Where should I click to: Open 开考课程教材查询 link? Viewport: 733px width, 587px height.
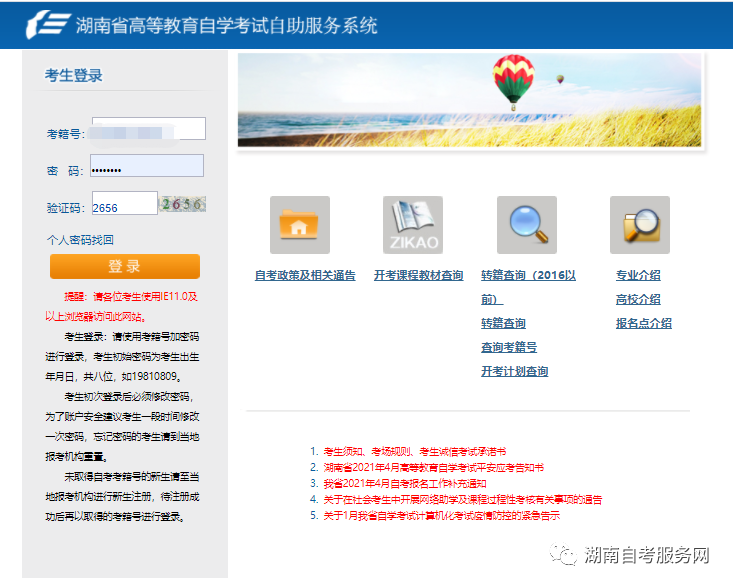click(418, 276)
